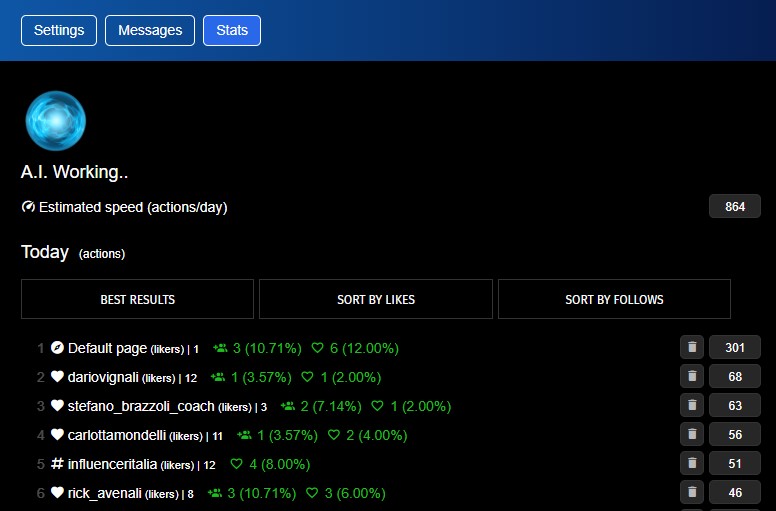Click the heart icon before stefano_brazzoli_coach
776x511 pixels.
pos(57,406)
